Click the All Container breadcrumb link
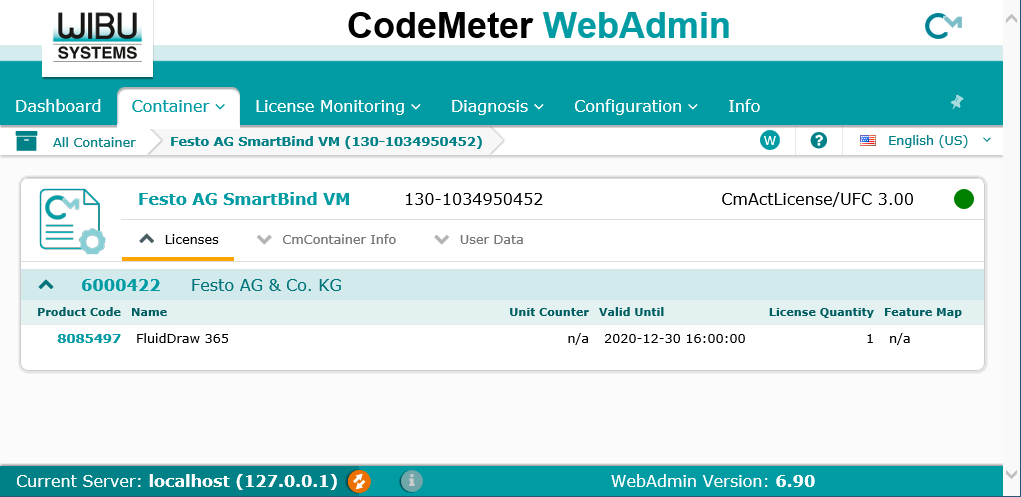 (94, 142)
